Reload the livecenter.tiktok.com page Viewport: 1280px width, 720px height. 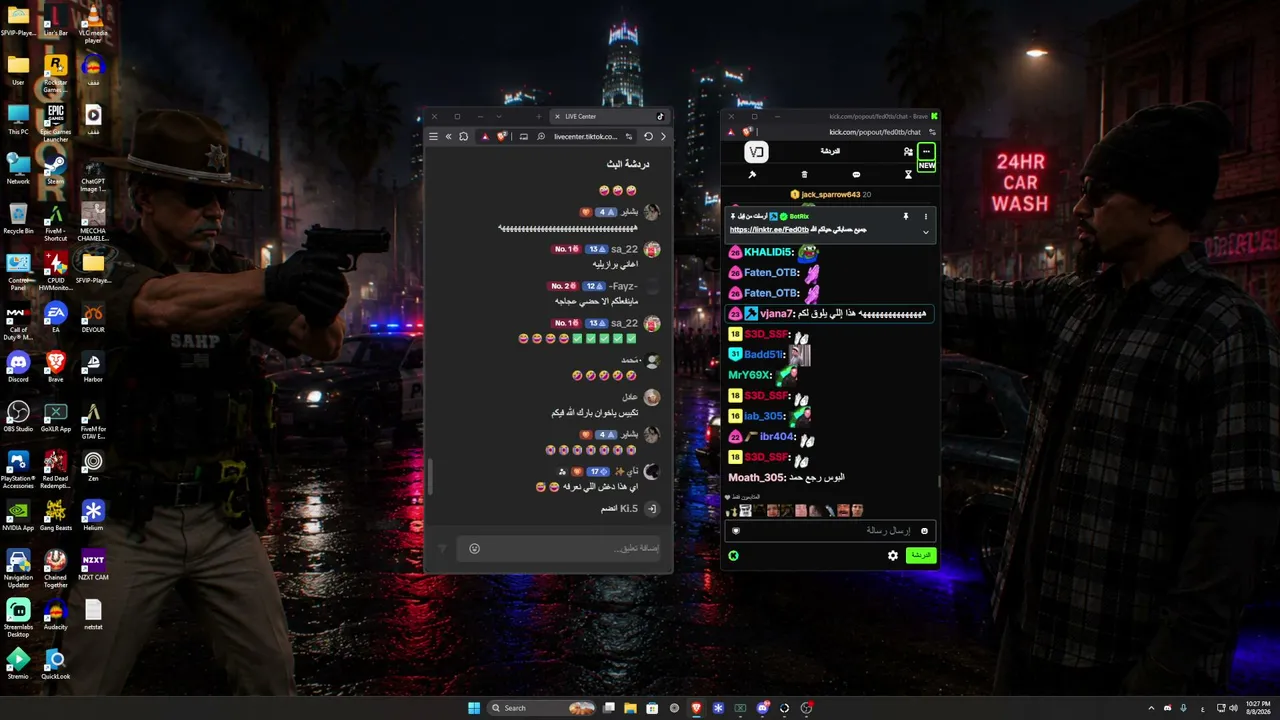click(x=648, y=137)
